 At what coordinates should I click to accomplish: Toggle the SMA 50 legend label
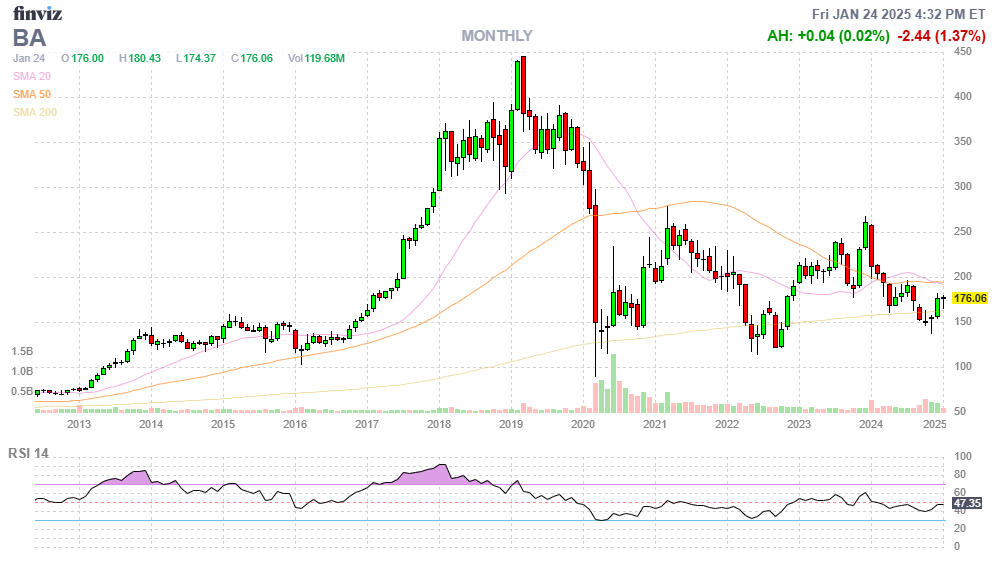31,94
